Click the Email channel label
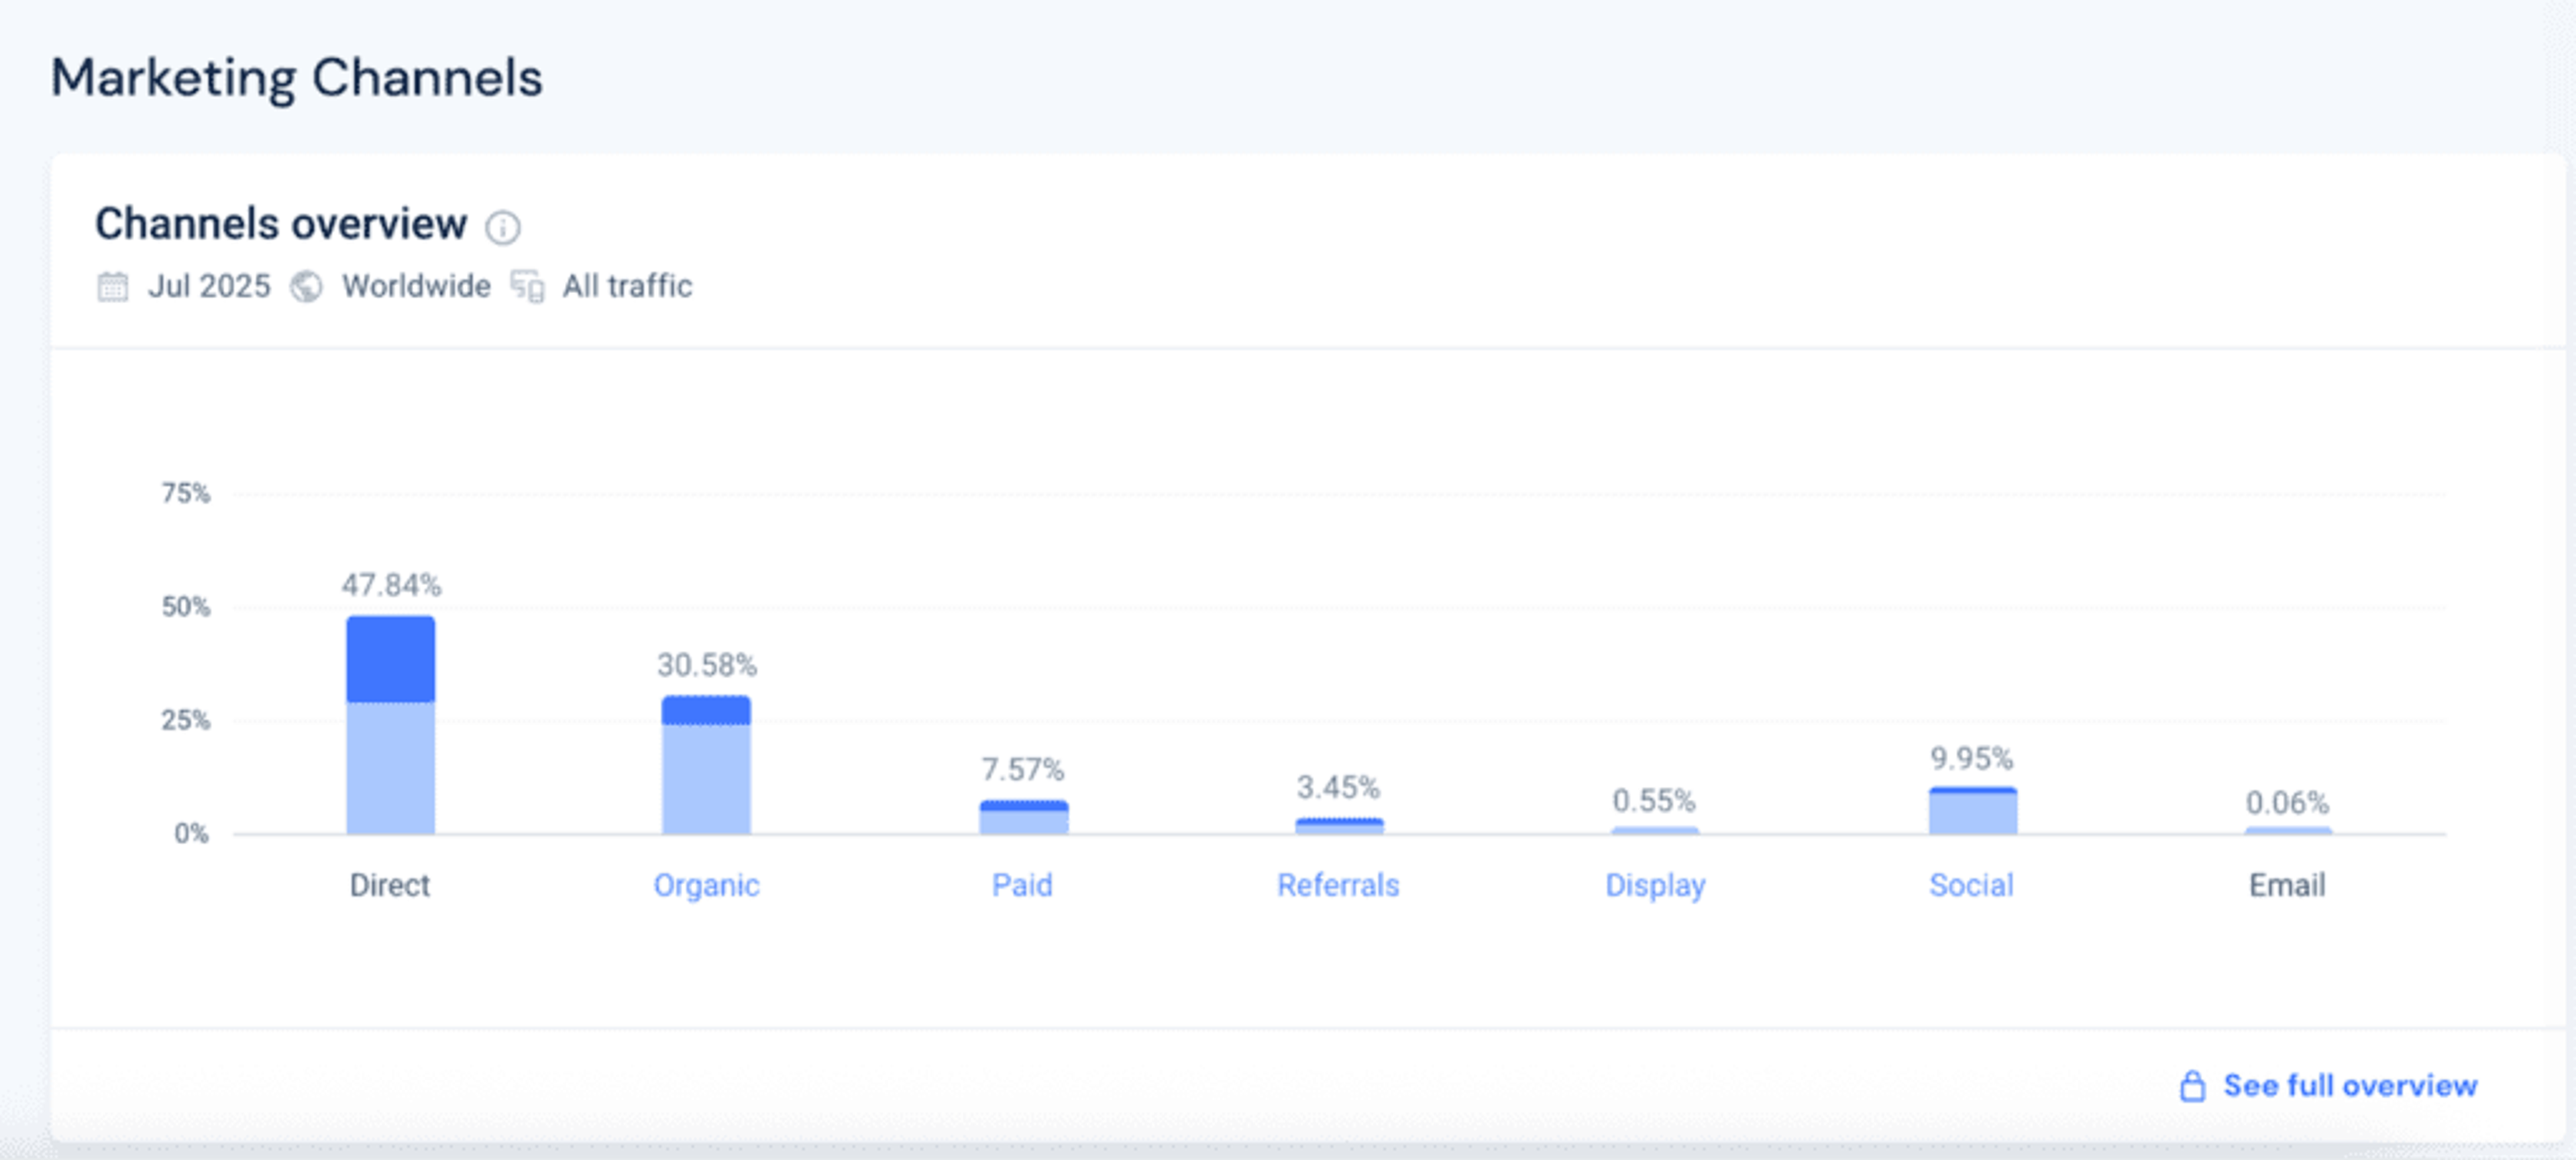Screen dimensions: 2576x1160 pyautogui.click(x=2287, y=885)
